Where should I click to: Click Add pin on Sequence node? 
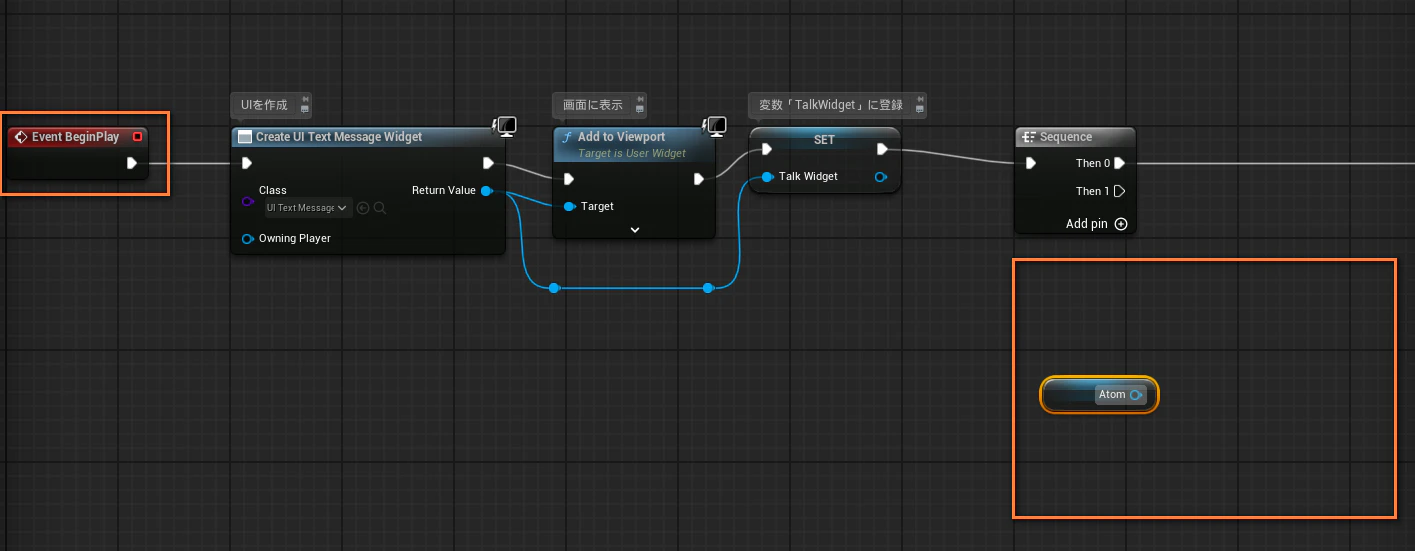pyautogui.click(x=1097, y=224)
